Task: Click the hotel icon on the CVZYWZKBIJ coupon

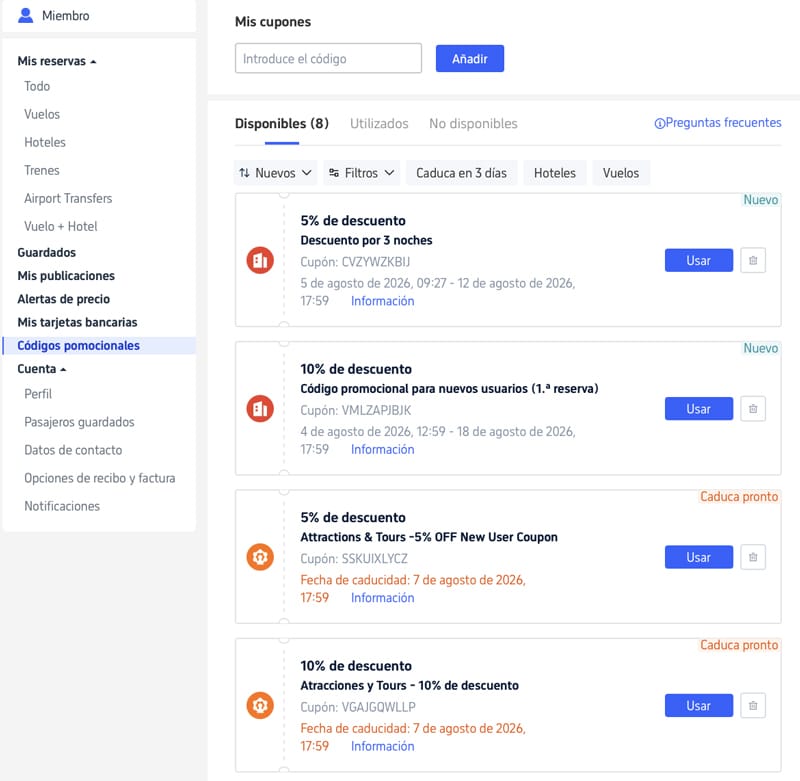Action: [260, 260]
